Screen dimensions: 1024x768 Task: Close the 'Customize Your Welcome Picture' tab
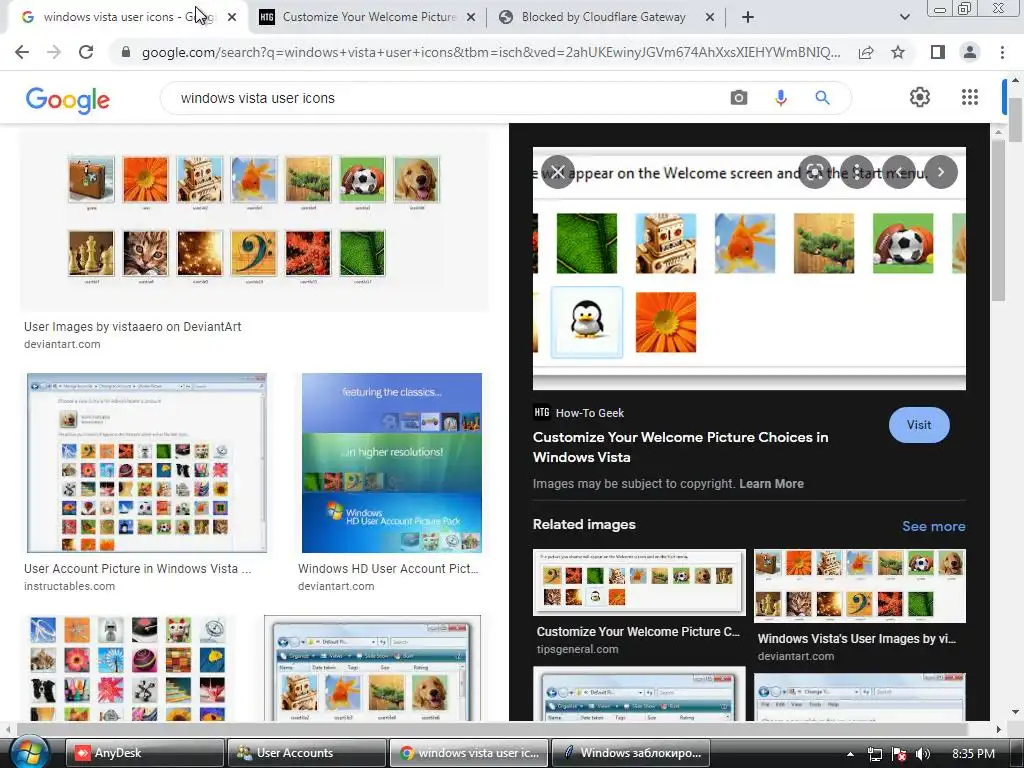pyautogui.click(x=470, y=18)
